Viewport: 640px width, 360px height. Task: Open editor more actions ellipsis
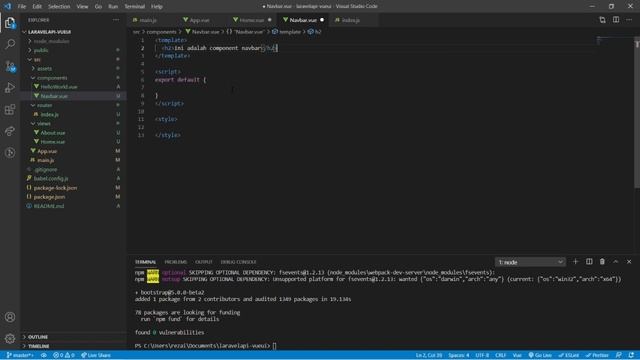(x=629, y=20)
